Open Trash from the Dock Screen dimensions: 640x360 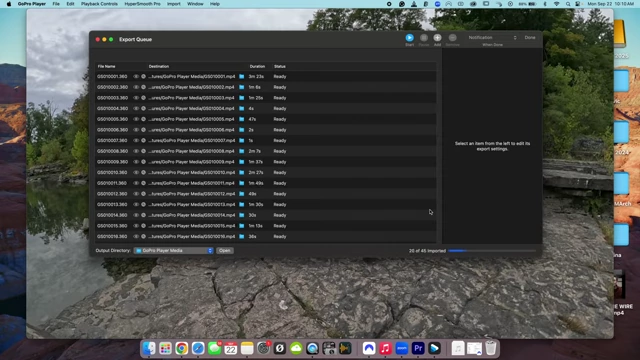tap(491, 348)
